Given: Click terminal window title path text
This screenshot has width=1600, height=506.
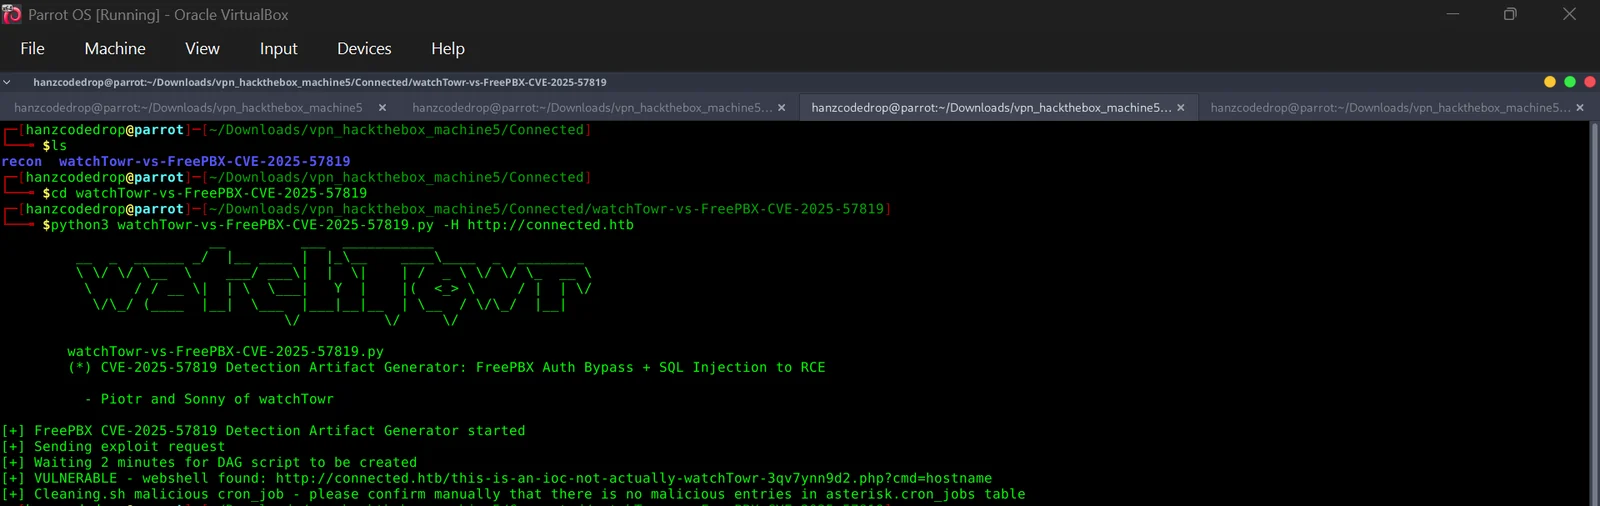Looking at the screenshot, I should pyautogui.click(x=320, y=82).
